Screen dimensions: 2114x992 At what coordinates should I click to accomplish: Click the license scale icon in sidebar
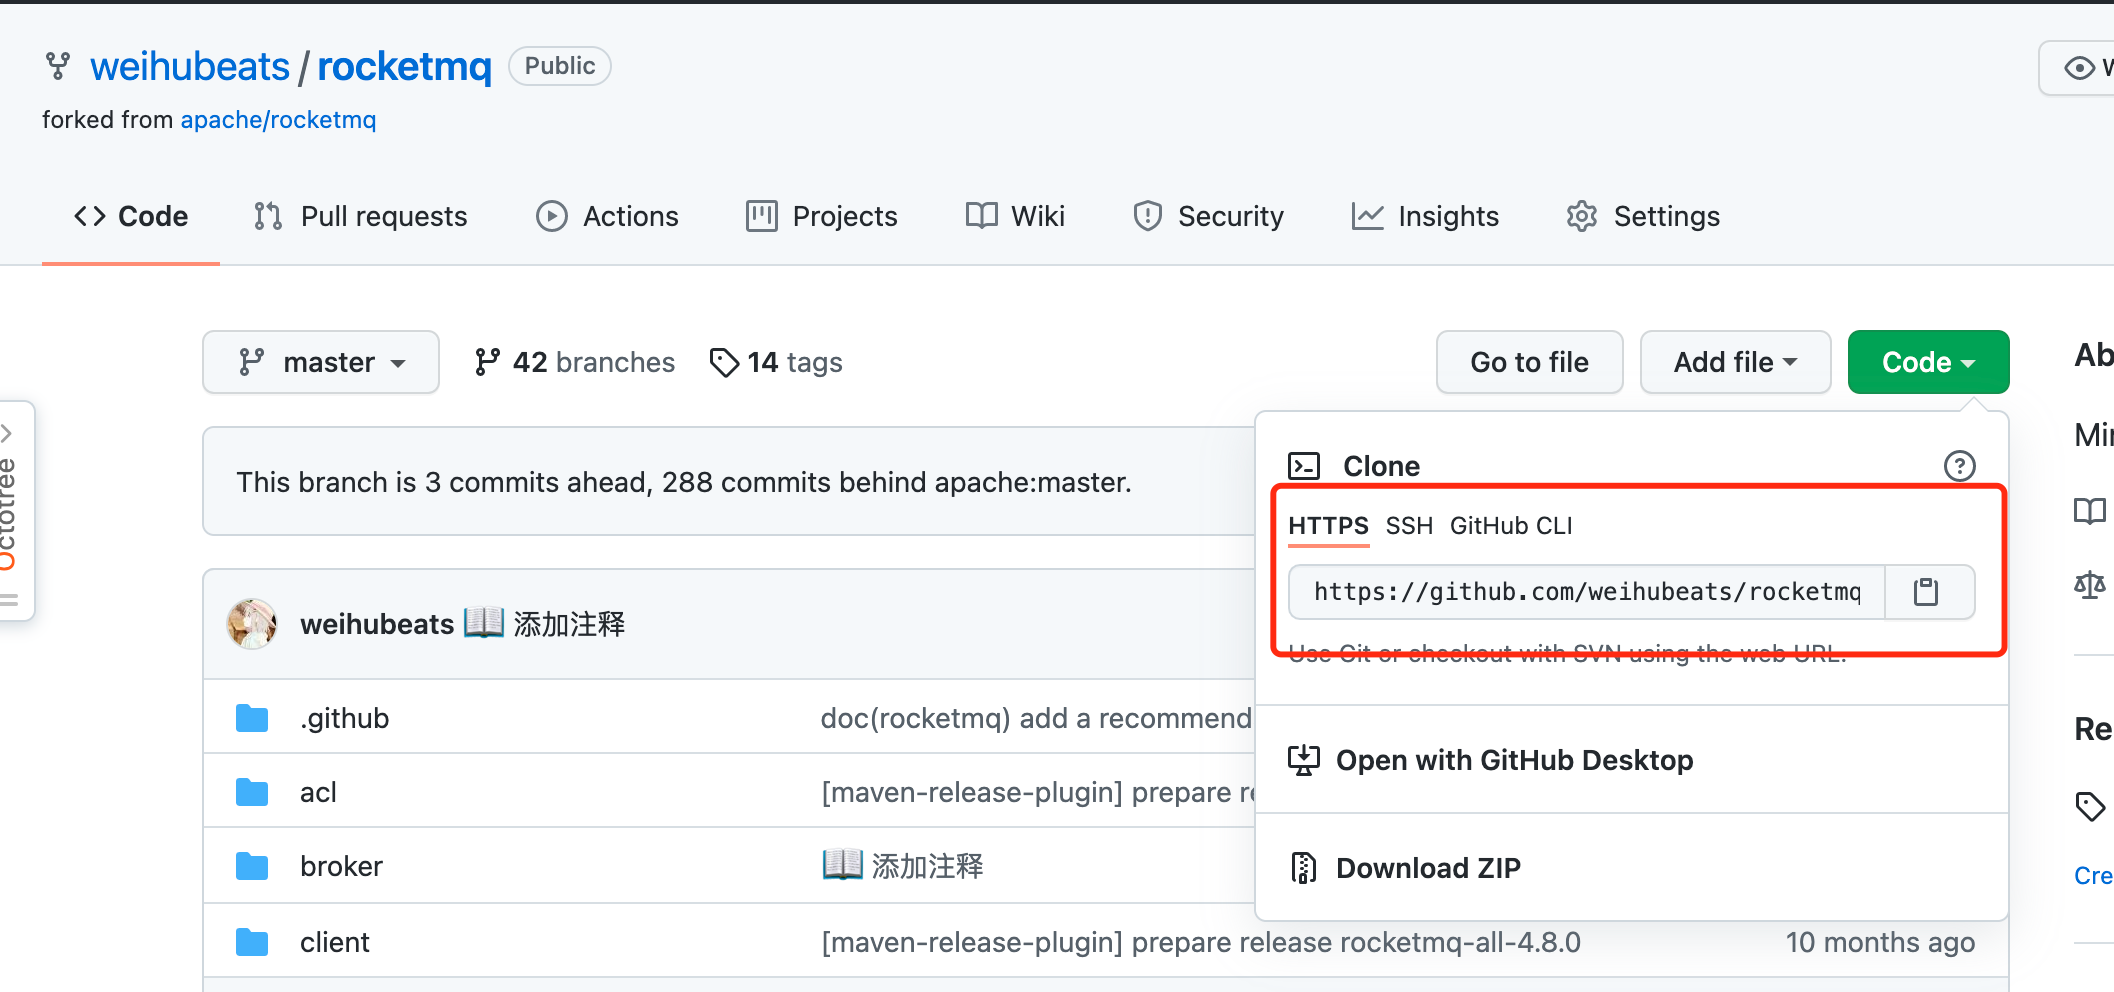point(2090,584)
